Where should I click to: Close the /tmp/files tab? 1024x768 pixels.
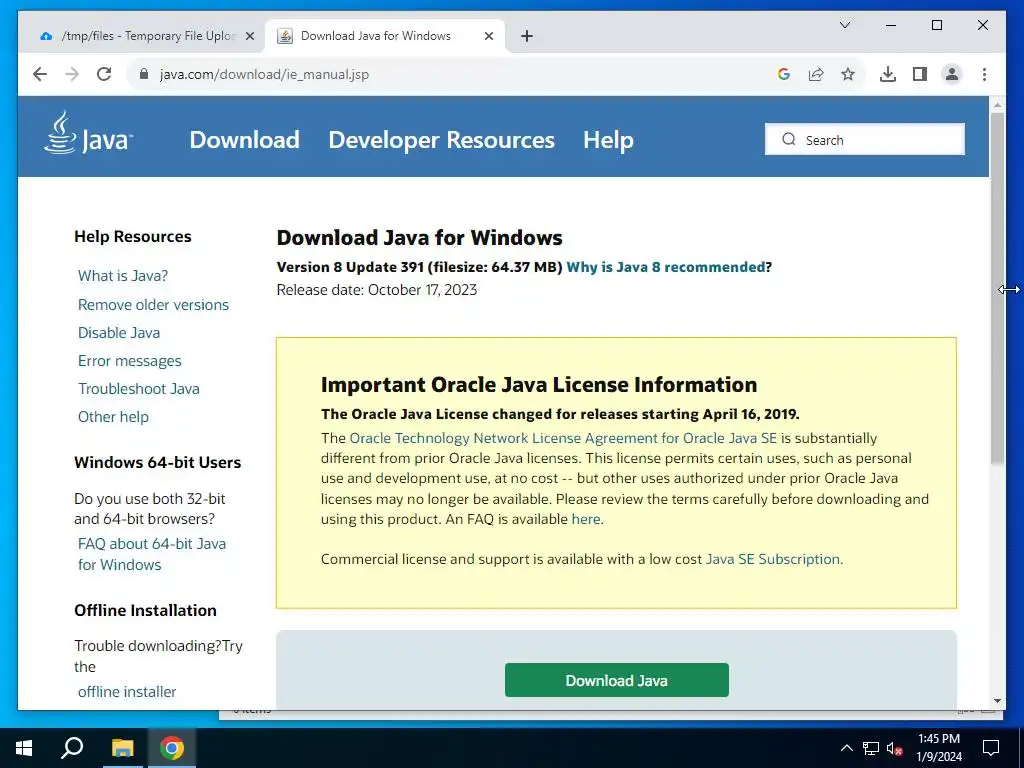tap(249, 36)
